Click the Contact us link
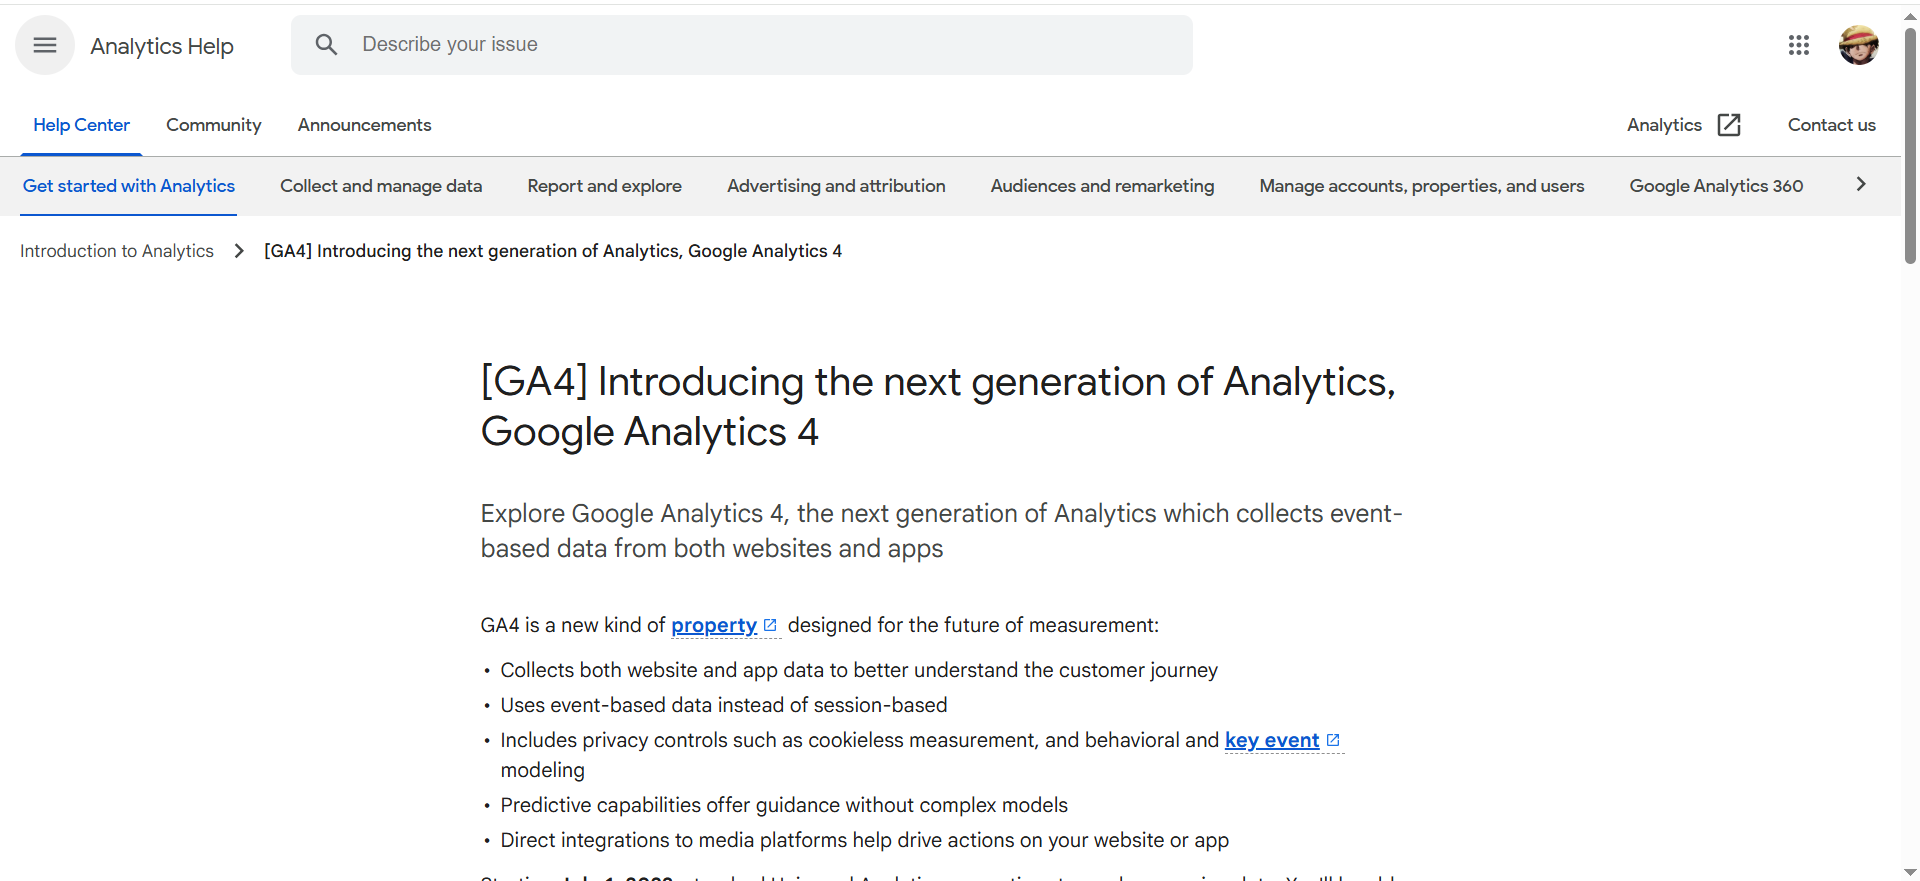 pos(1831,125)
